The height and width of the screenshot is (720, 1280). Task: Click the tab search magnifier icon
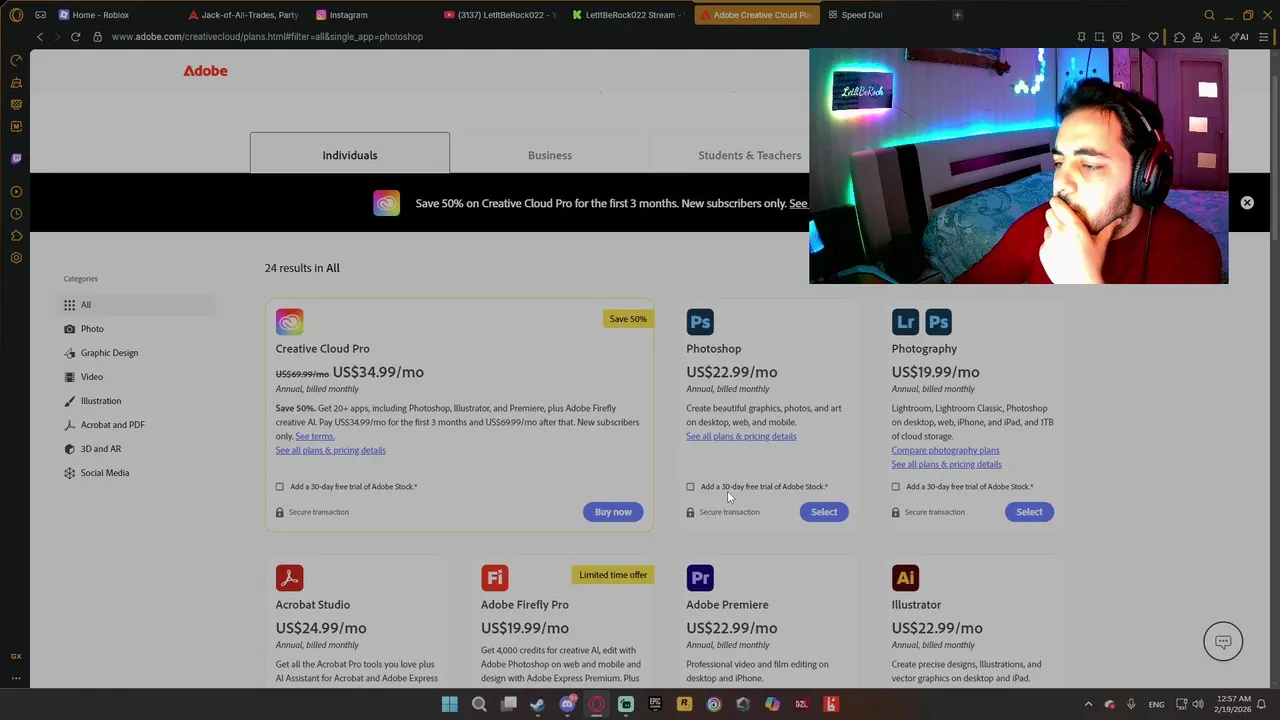tap(1209, 15)
